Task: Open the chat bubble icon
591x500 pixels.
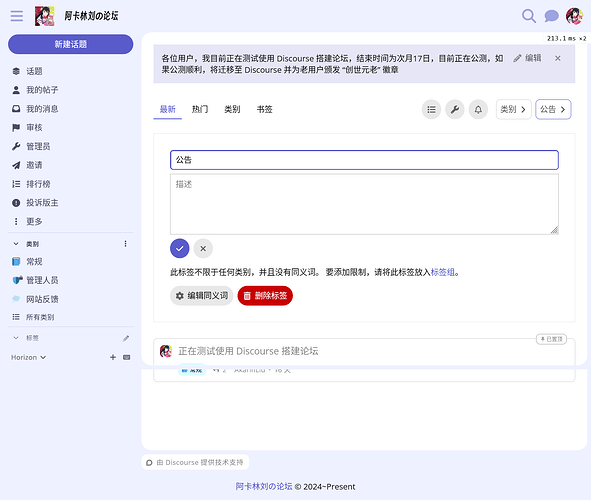Action: 551,16
